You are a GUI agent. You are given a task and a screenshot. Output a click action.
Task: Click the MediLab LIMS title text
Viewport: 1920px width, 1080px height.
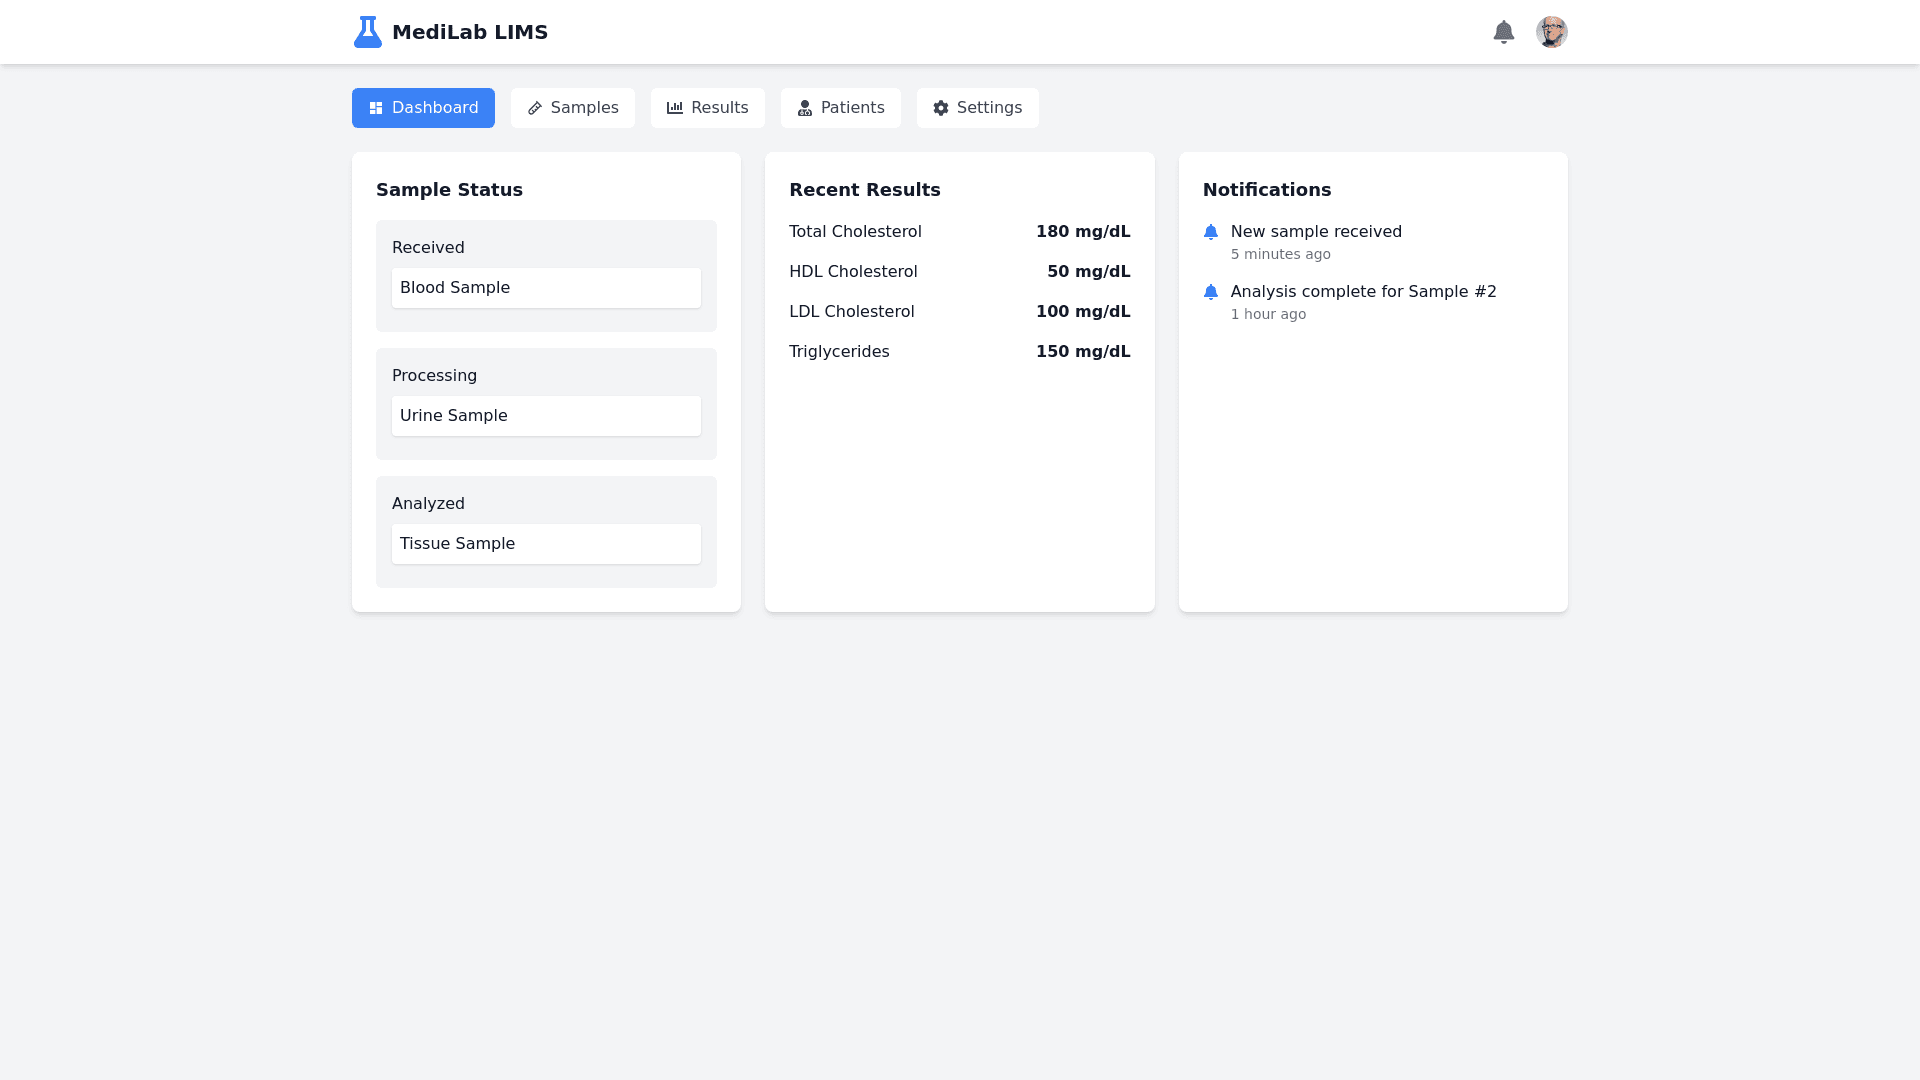(470, 32)
